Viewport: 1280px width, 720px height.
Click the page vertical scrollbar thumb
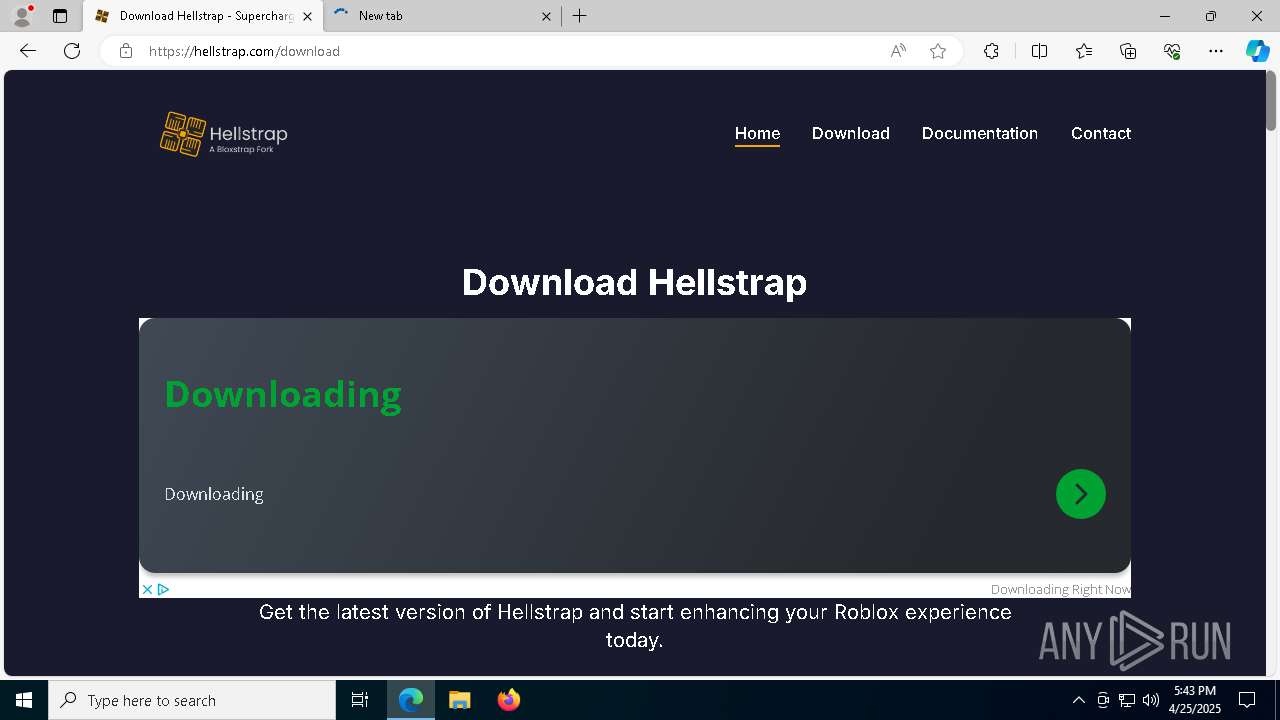tap(1272, 100)
